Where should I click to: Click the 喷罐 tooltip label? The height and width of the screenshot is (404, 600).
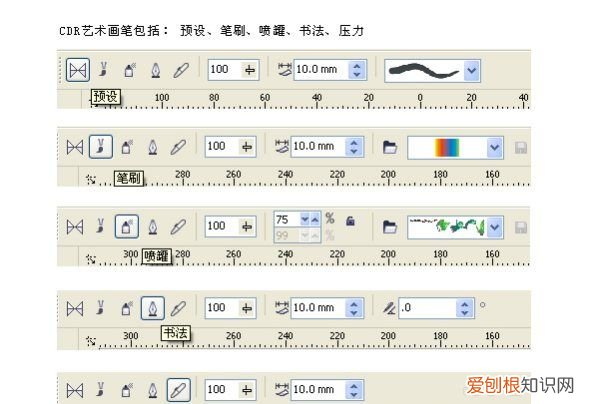[x=157, y=256]
